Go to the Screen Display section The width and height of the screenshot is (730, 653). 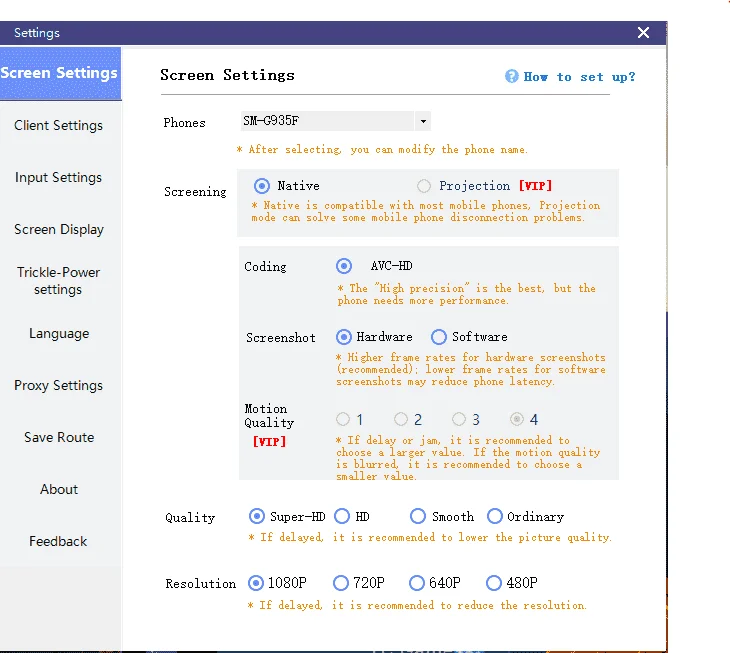59,229
